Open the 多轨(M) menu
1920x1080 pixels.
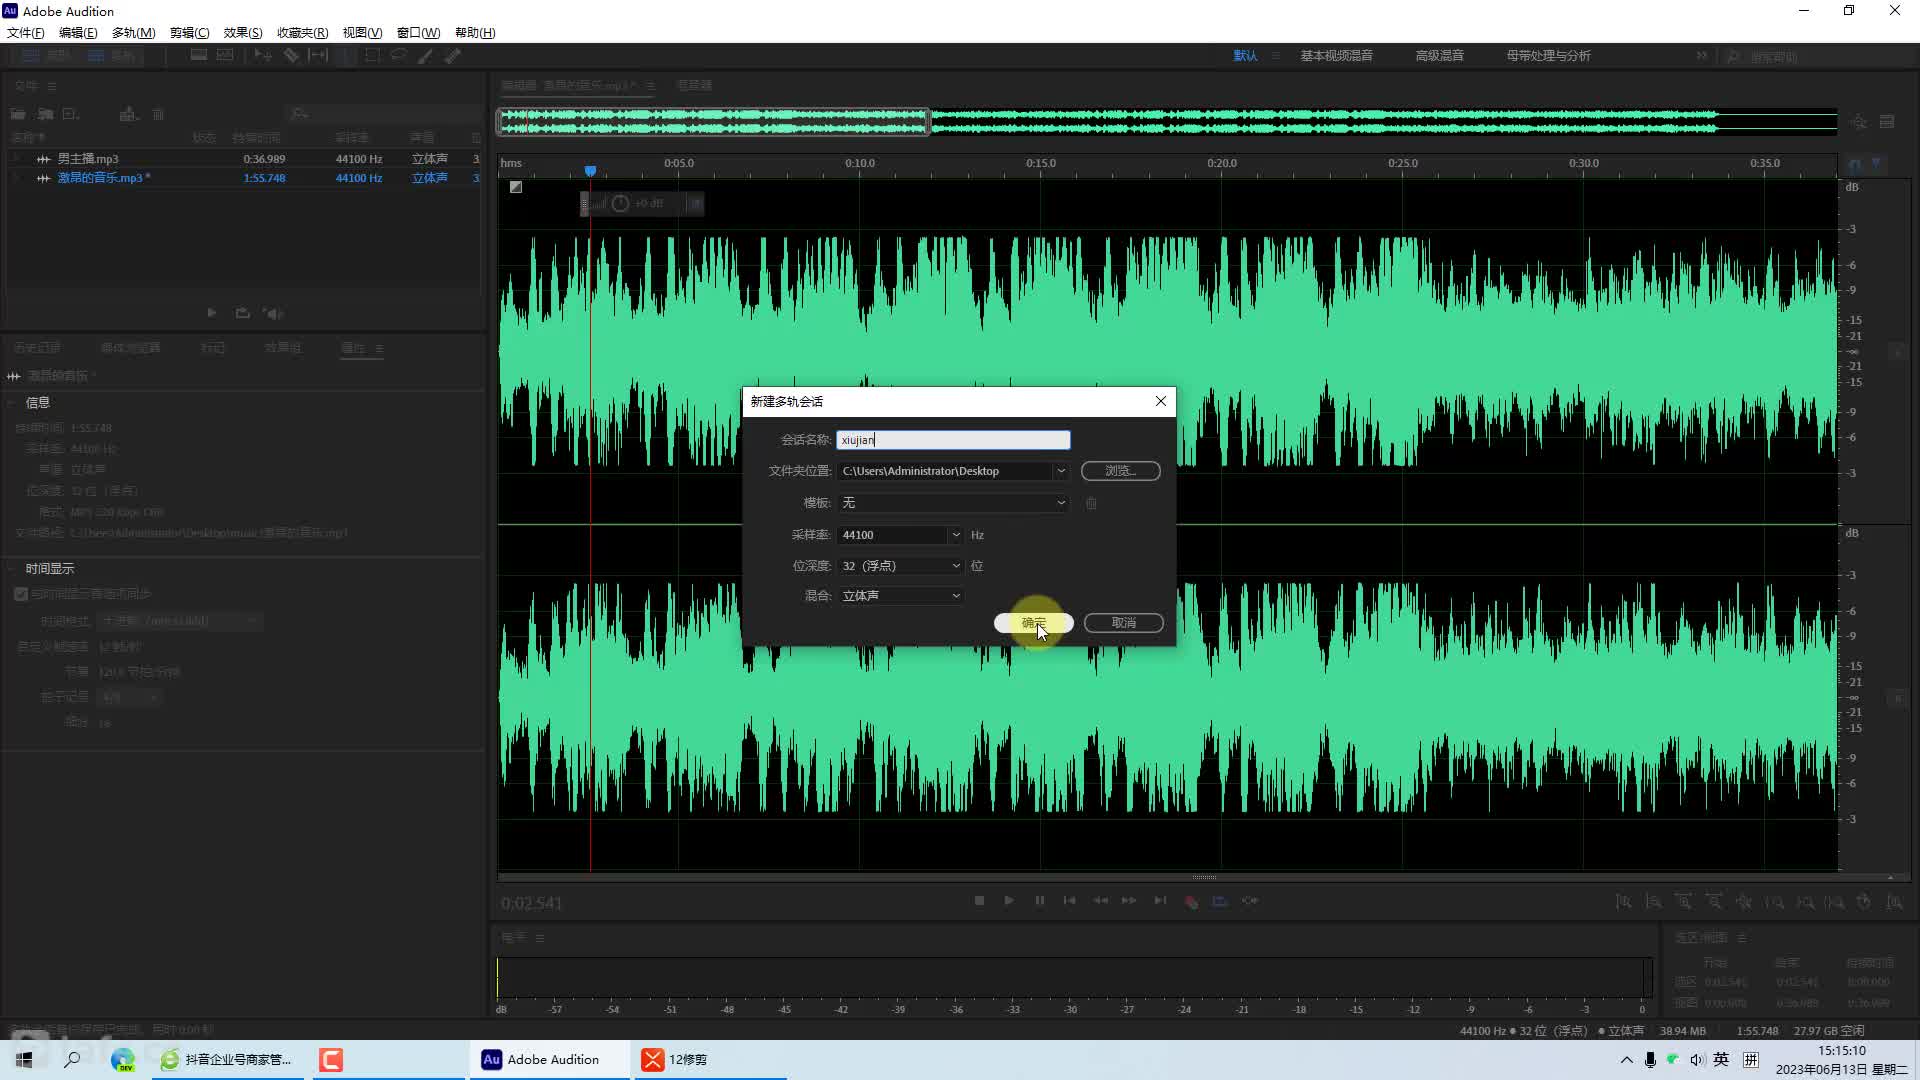[x=133, y=33]
